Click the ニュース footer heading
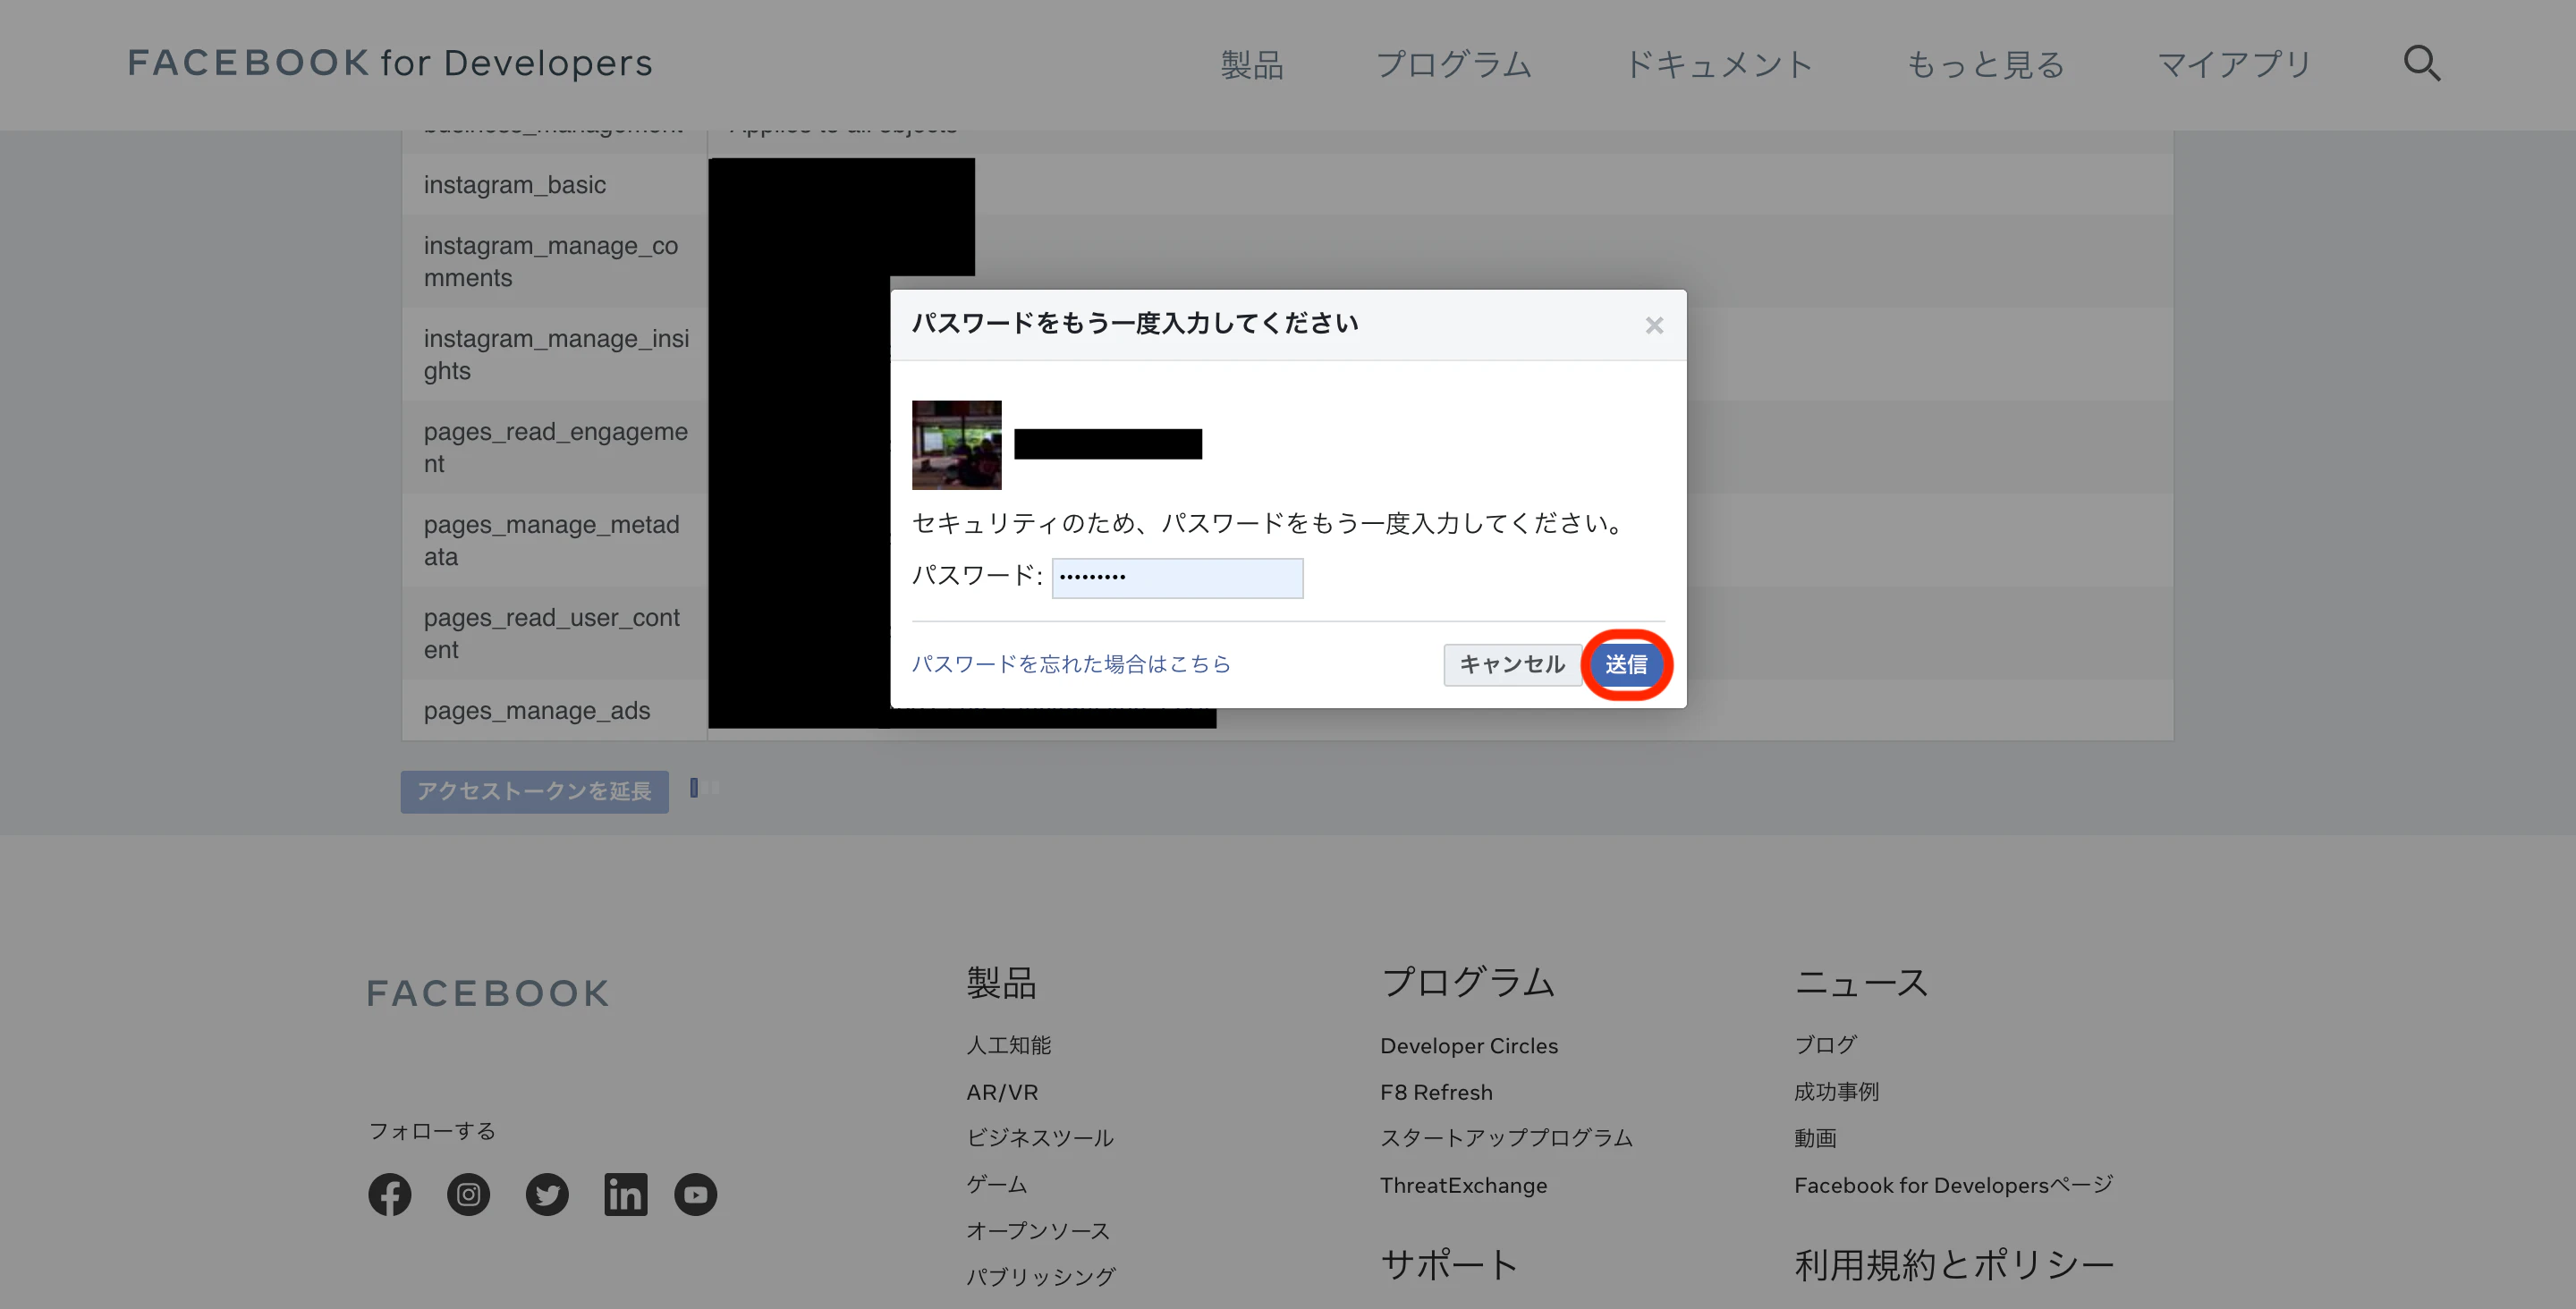The width and height of the screenshot is (2576, 1309). (x=1861, y=982)
